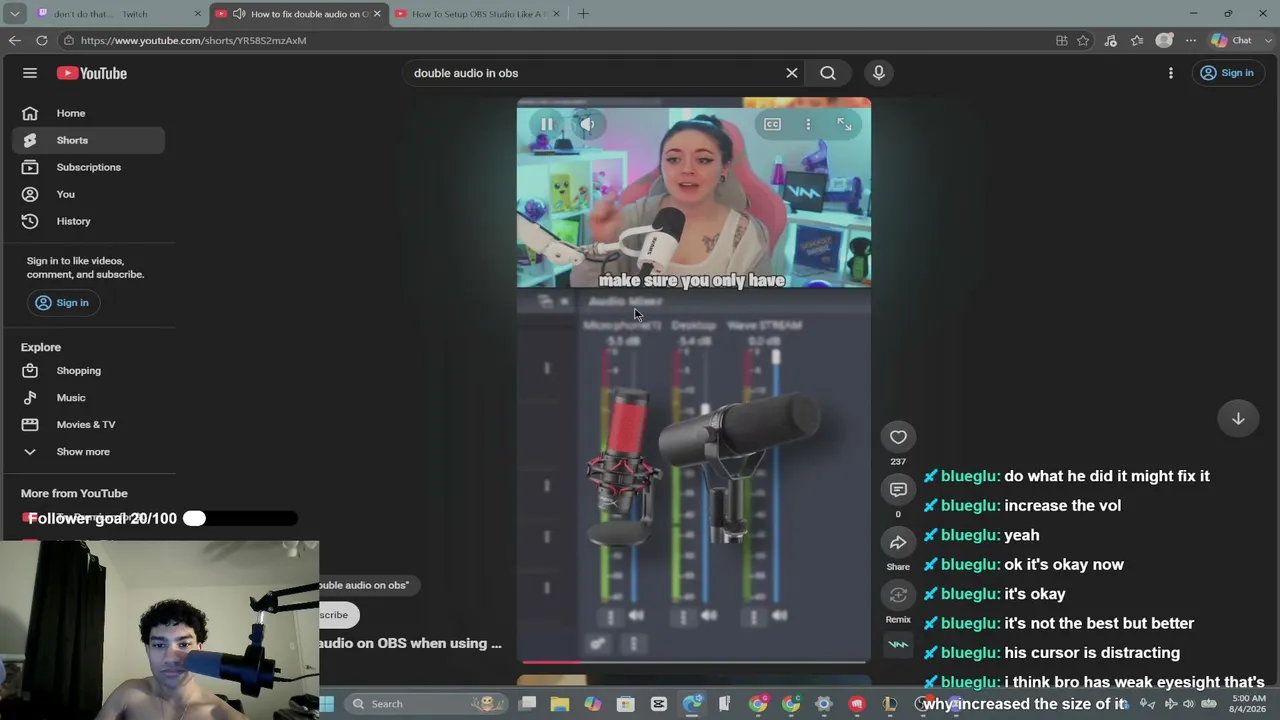
Task: Open the taskbar clock and date
Action: (1249, 704)
